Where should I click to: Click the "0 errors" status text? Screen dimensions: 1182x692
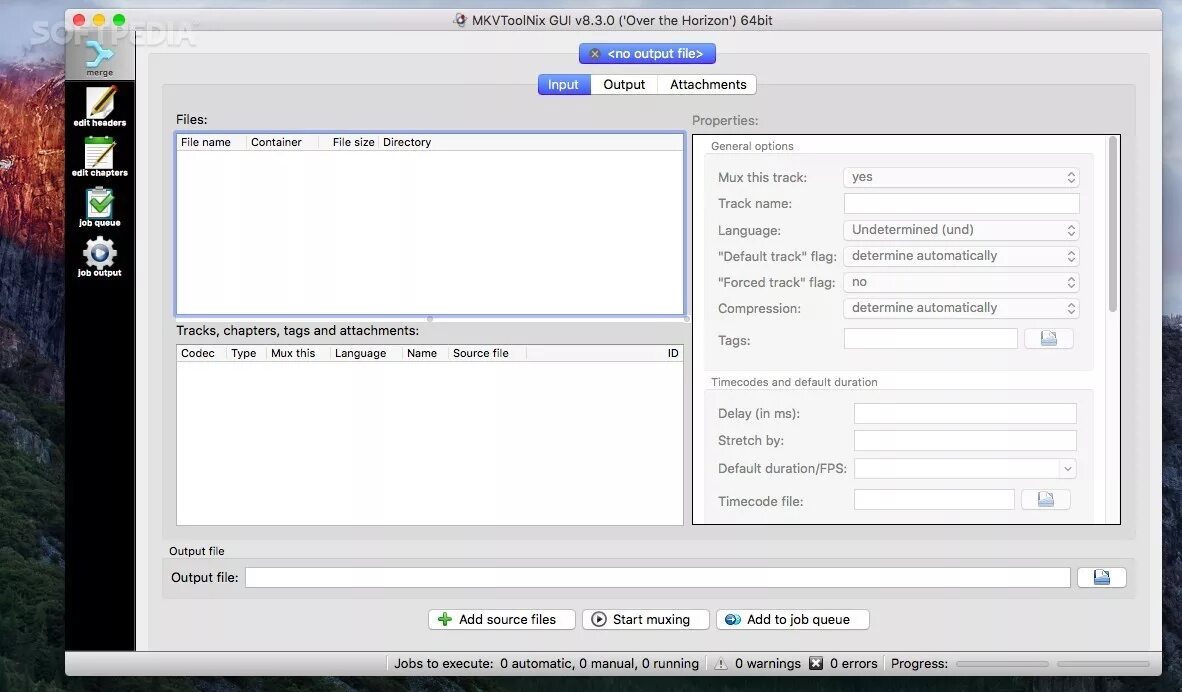[x=853, y=663]
